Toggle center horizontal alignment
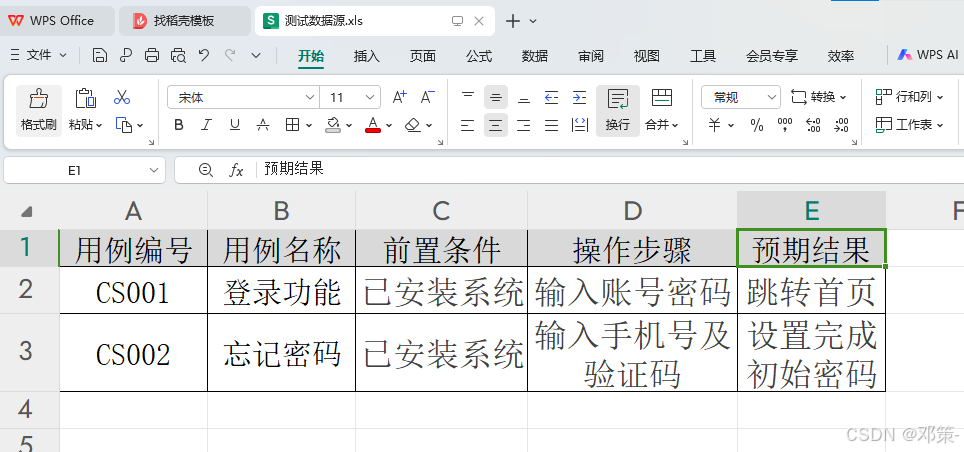Image resolution: width=964 pixels, height=452 pixels. pos(496,125)
